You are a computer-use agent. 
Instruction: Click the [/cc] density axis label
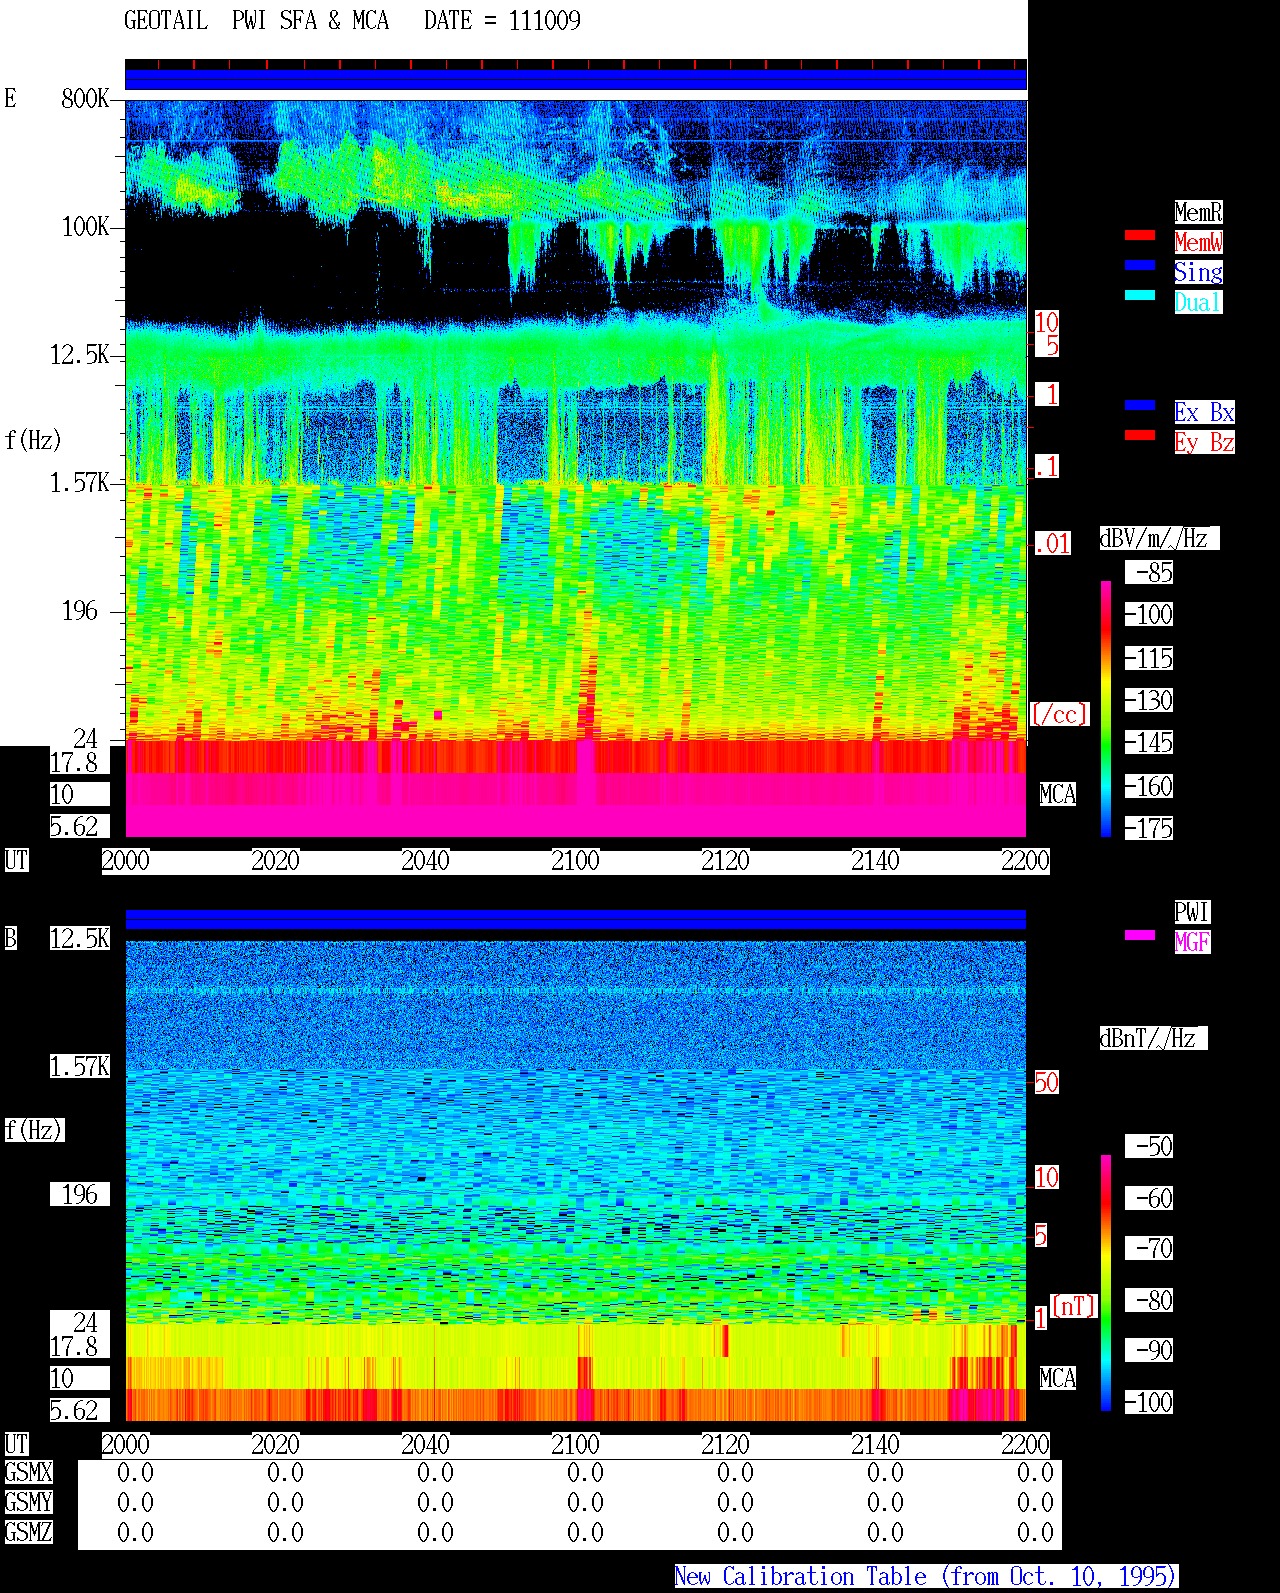point(1059,715)
